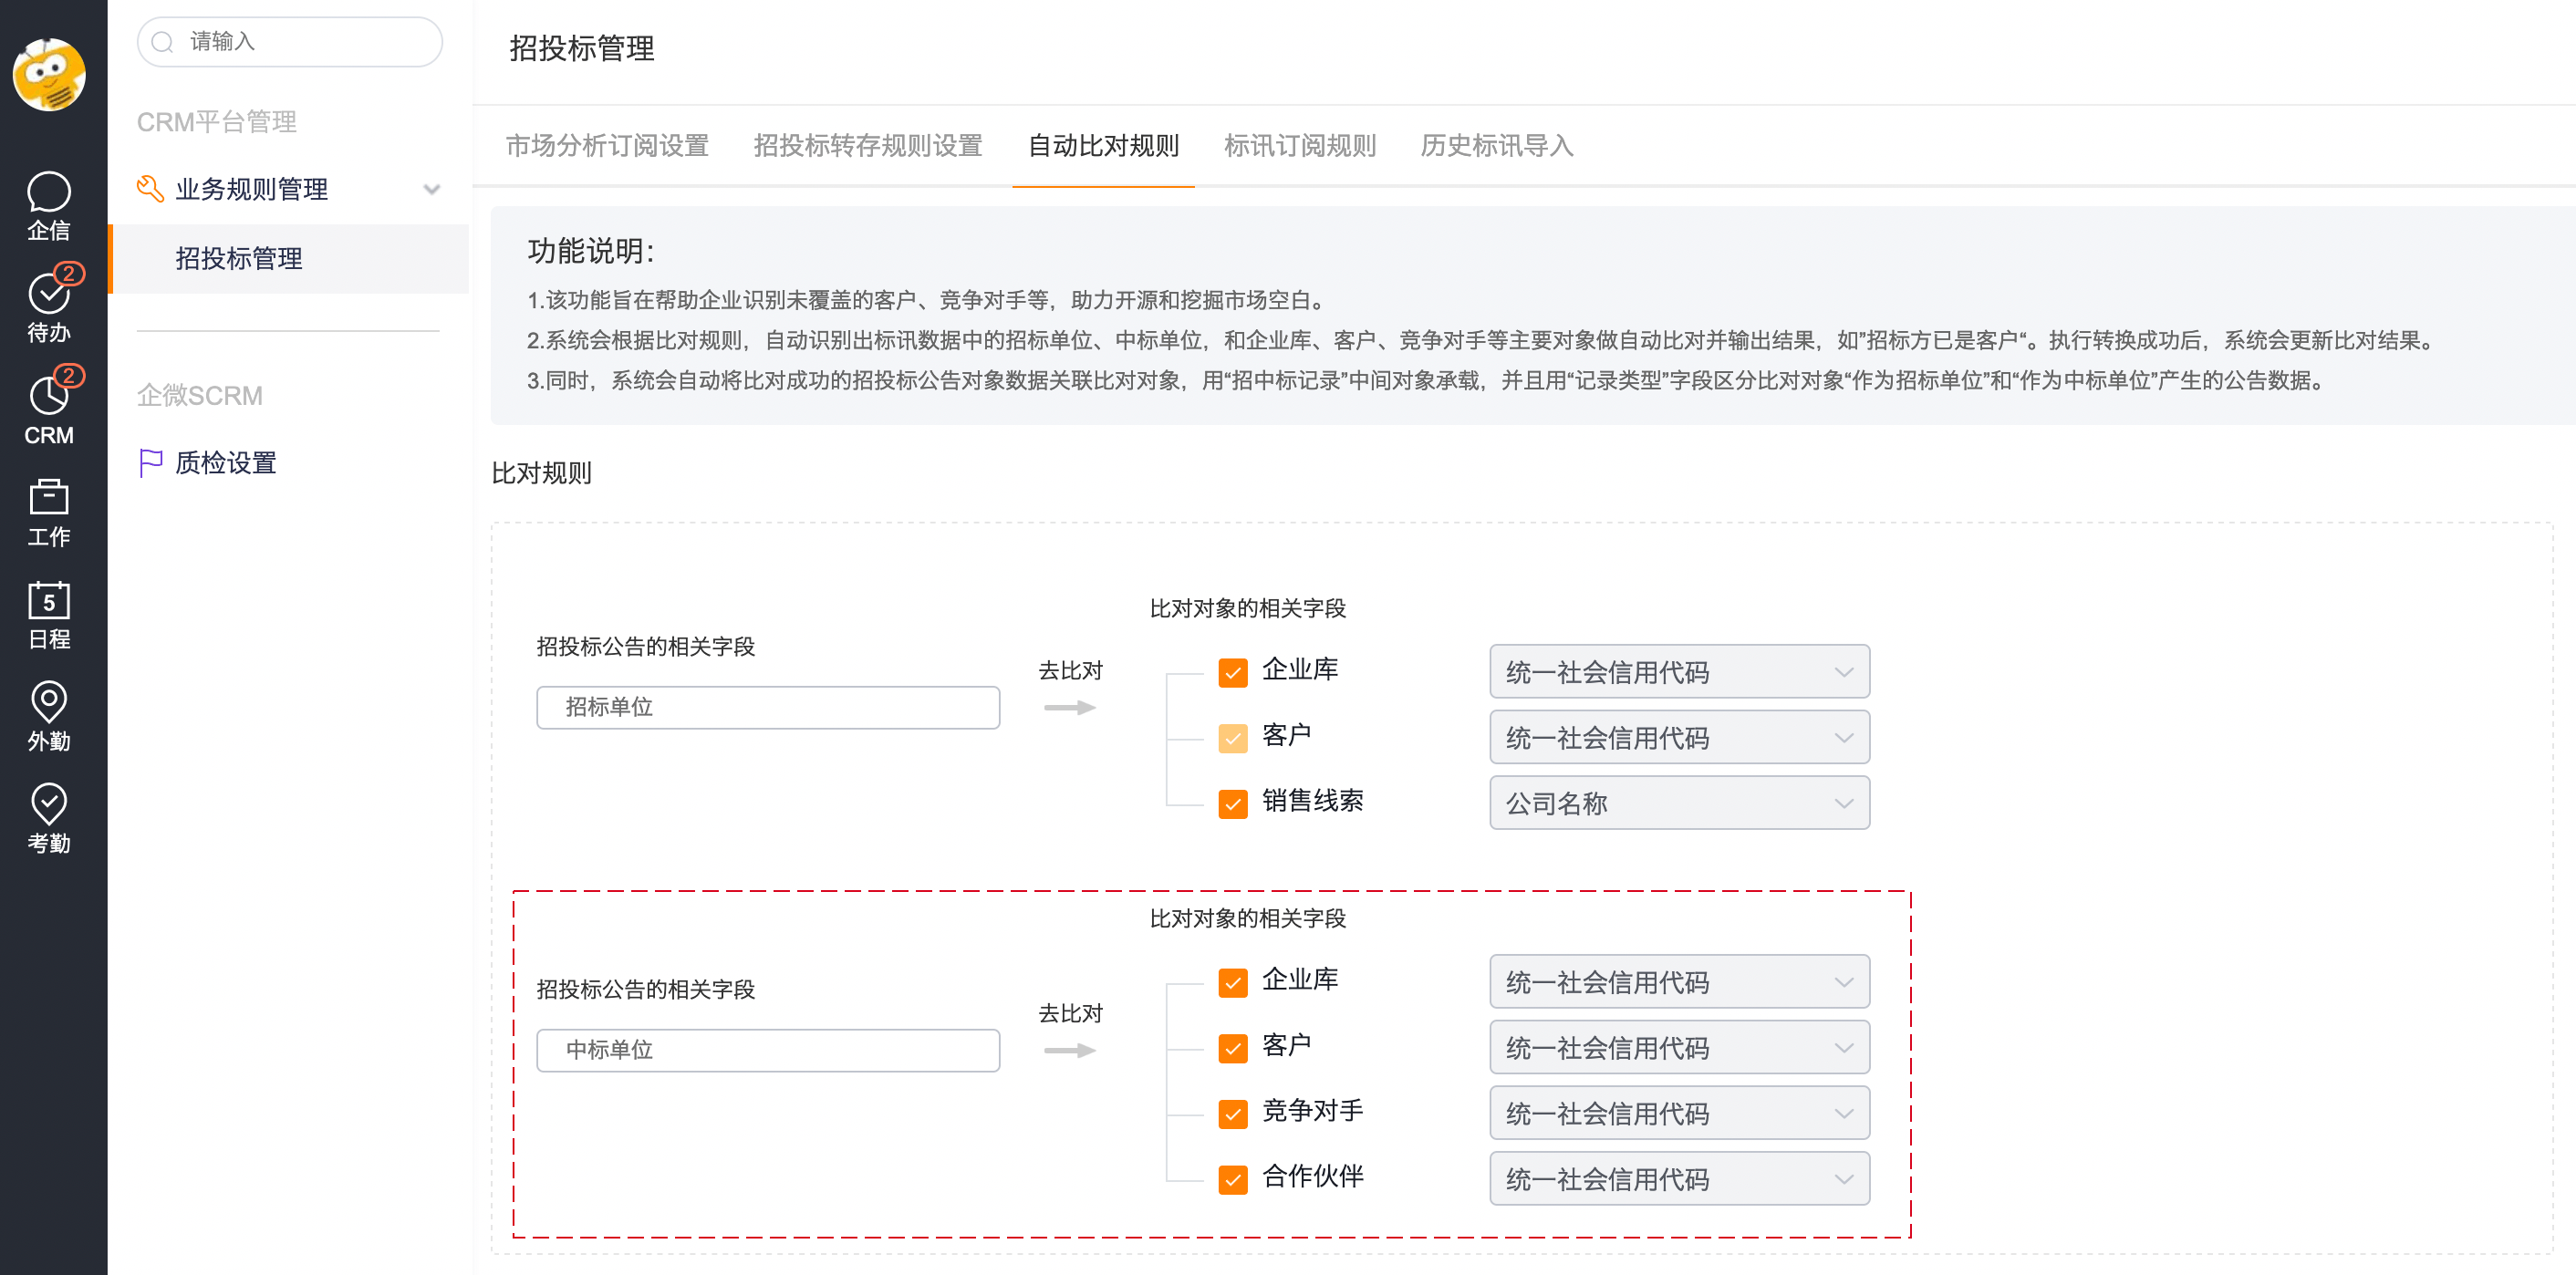Click the 比对规则 heading
2576x1275 pixels.
(x=541, y=472)
